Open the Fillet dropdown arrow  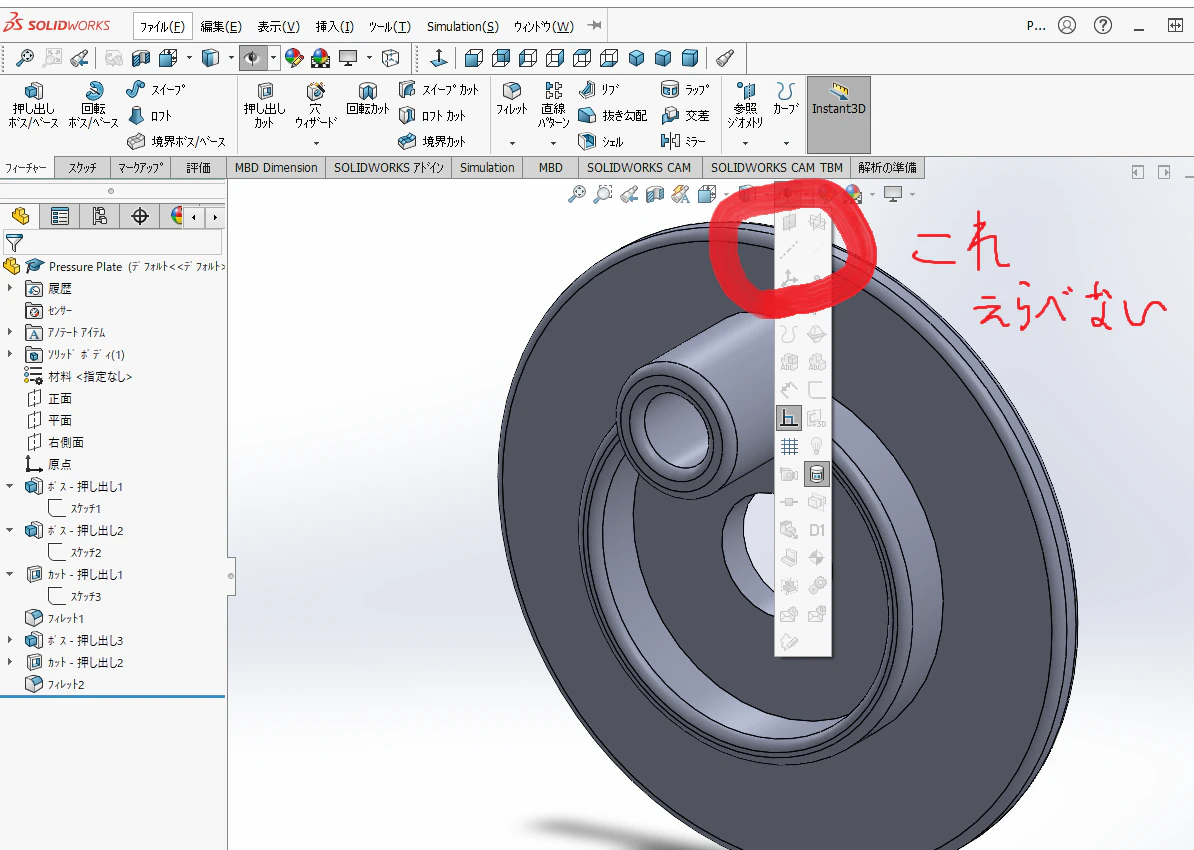[x=512, y=143]
